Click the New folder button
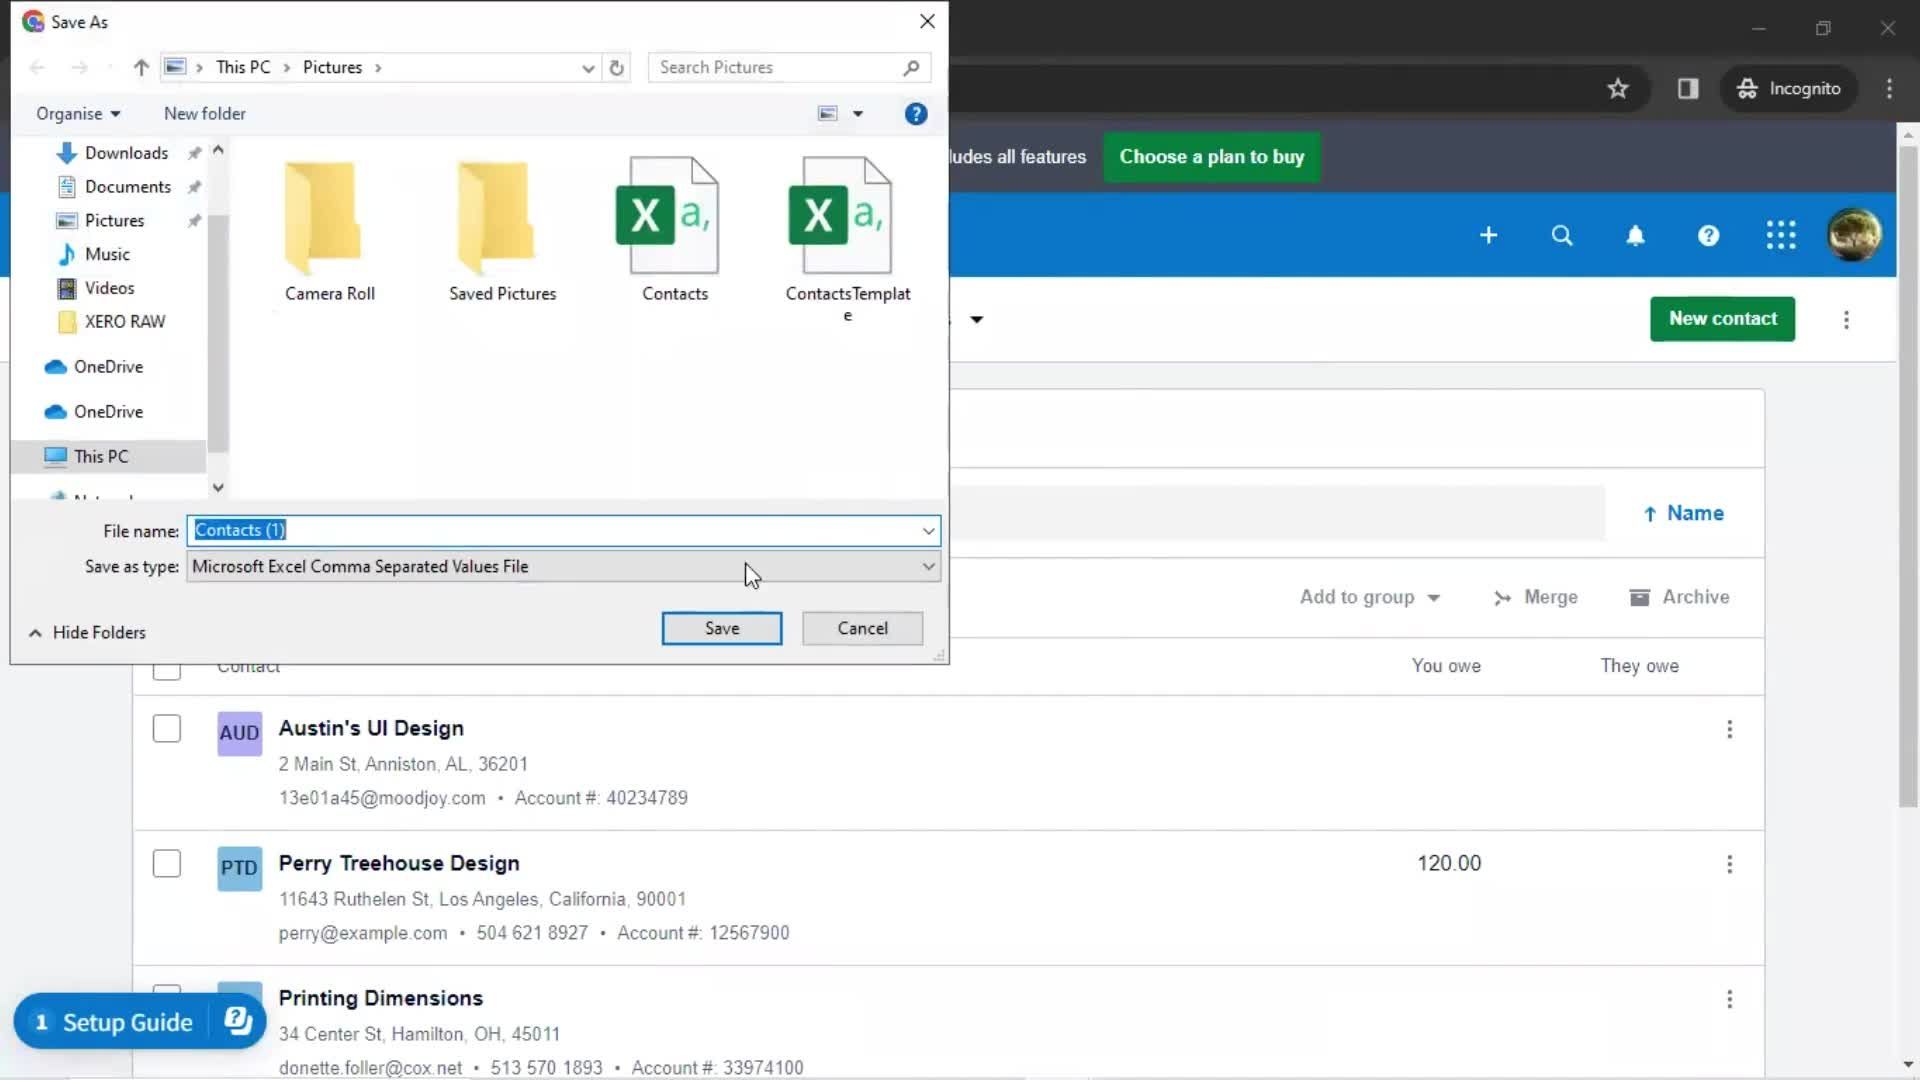This screenshot has height=1080, width=1920. click(204, 113)
